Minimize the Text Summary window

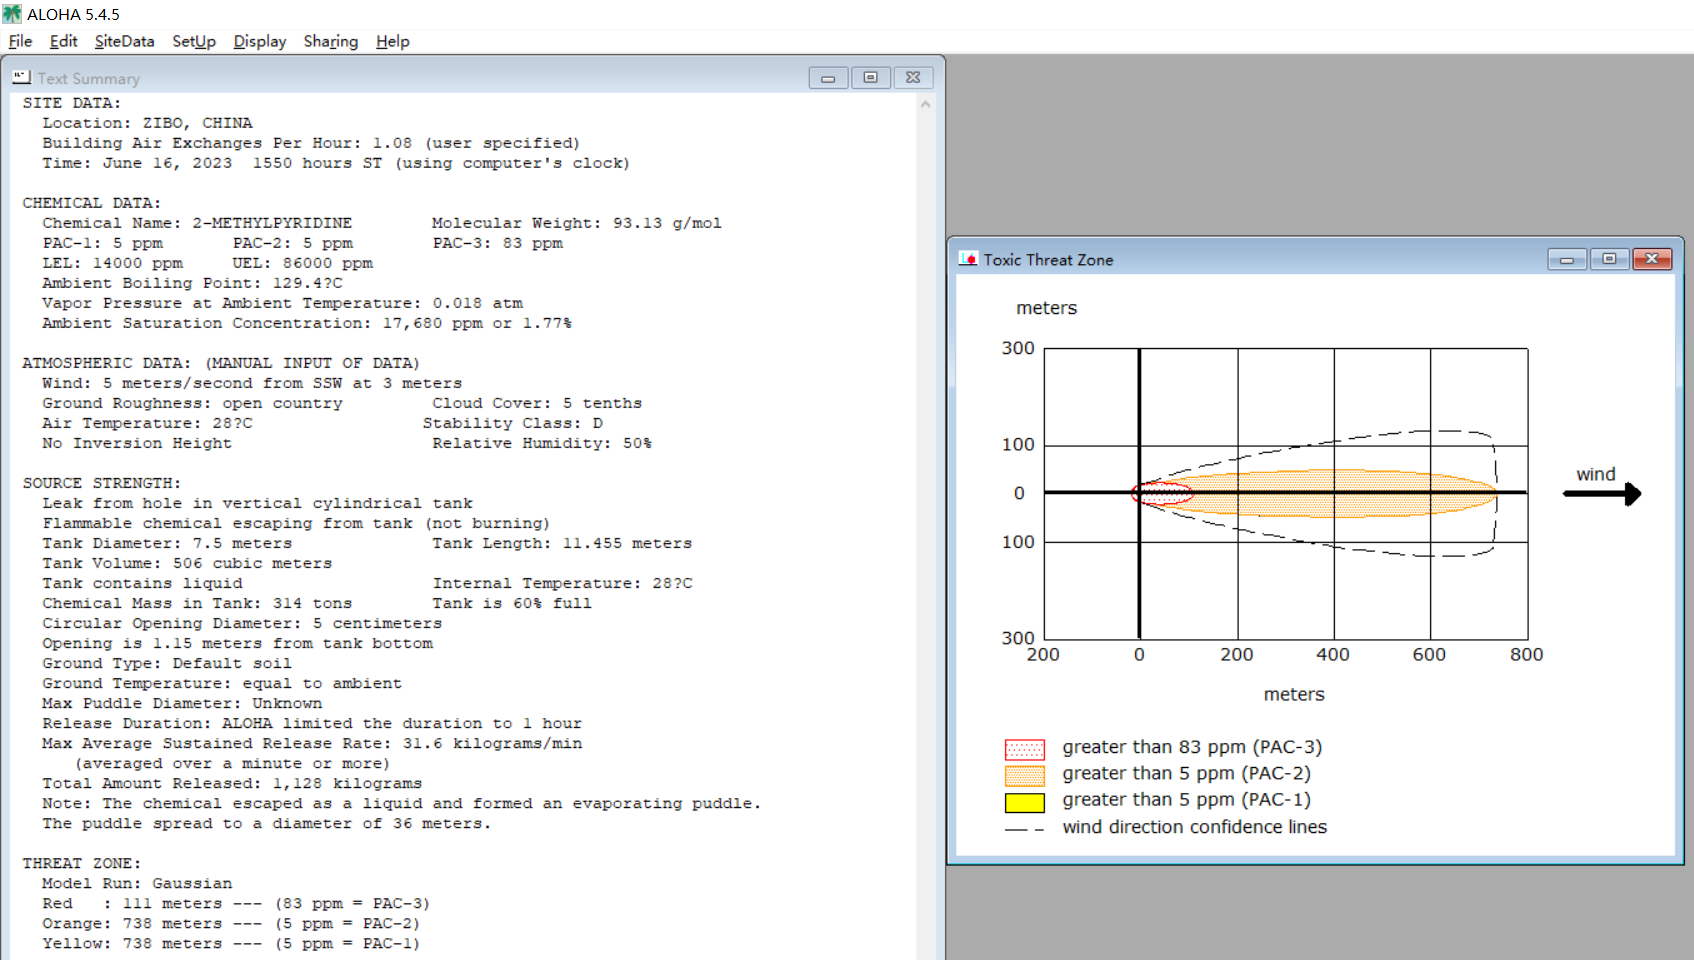pos(828,78)
